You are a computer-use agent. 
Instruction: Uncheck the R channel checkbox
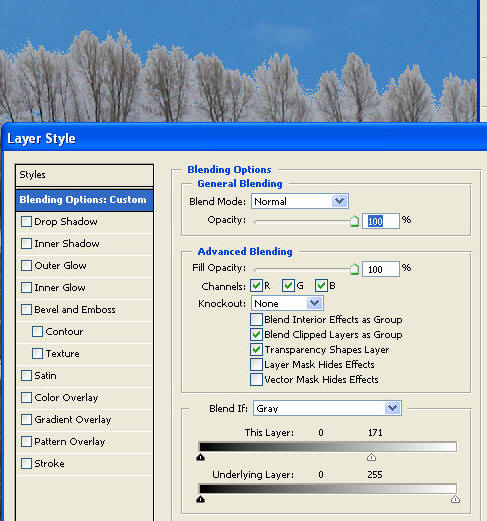point(256,286)
